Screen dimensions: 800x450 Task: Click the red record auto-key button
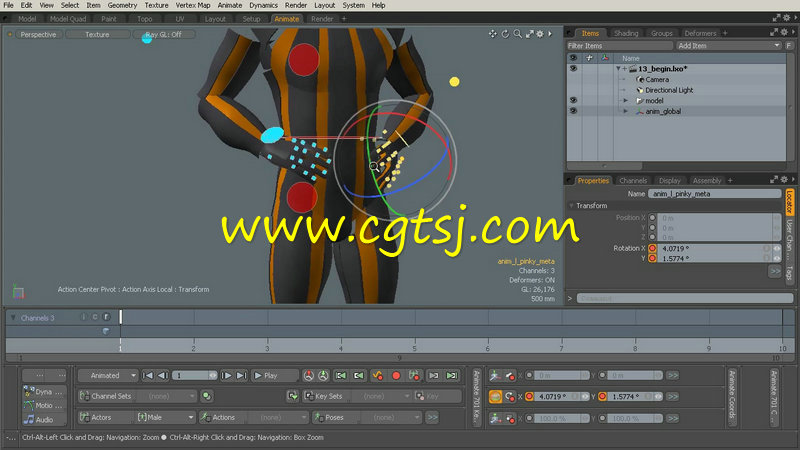click(396, 376)
